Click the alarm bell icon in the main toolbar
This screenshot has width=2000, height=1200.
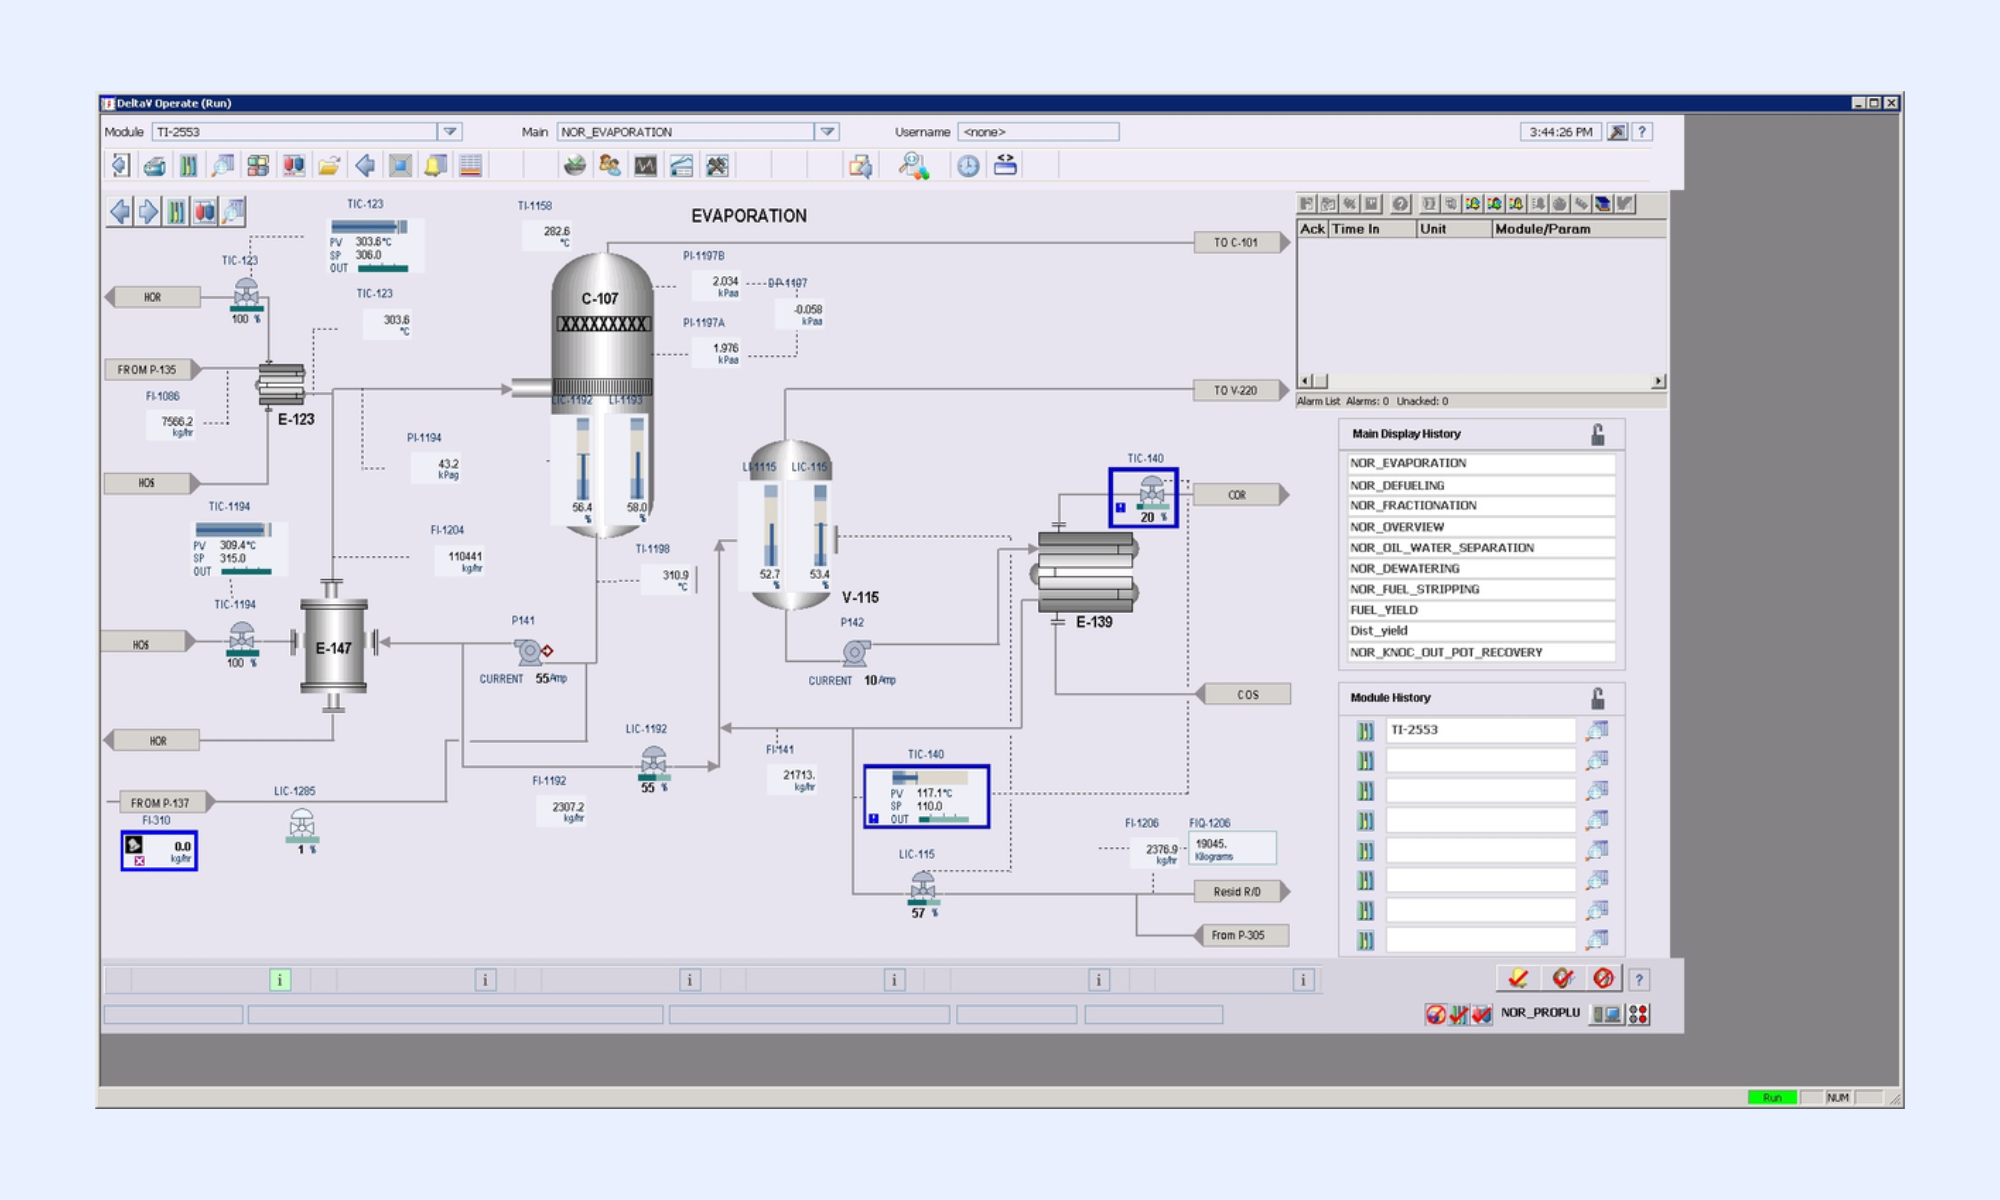[435, 166]
